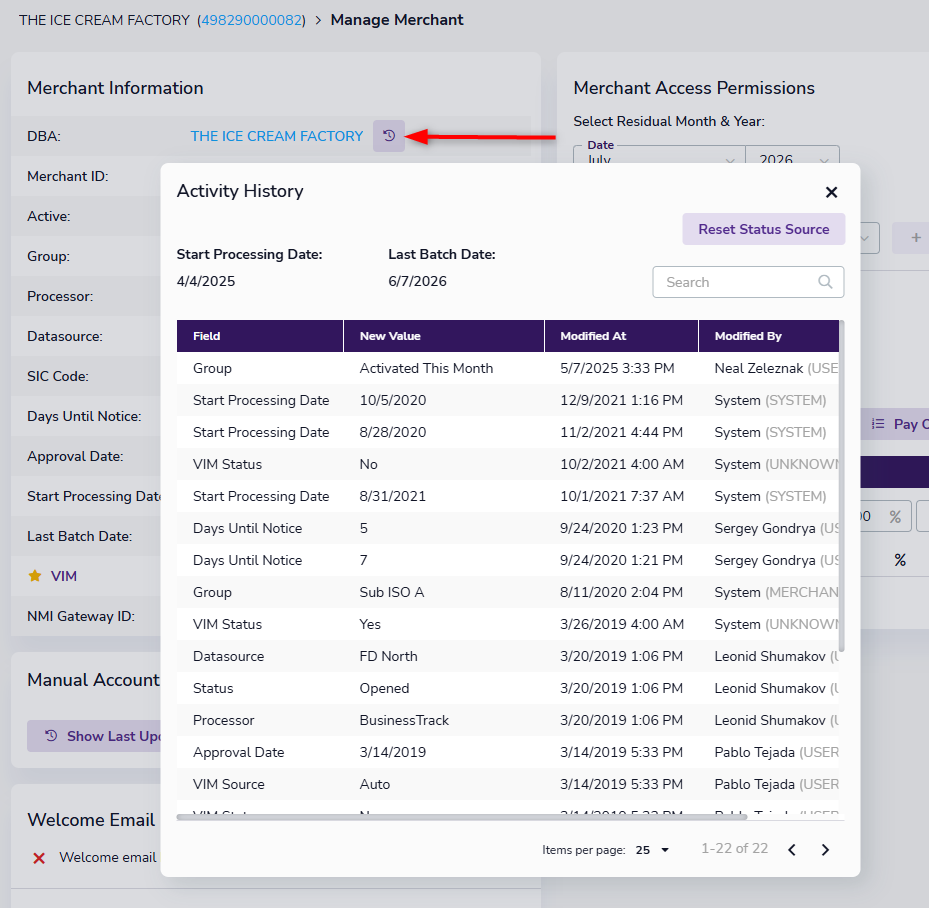Open the residual Date month dropdown

point(659,159)
